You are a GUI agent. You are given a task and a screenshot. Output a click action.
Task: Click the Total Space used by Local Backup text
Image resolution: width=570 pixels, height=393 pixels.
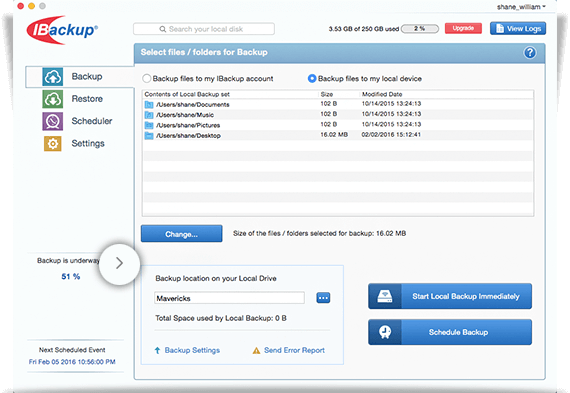tap(221, 318)
